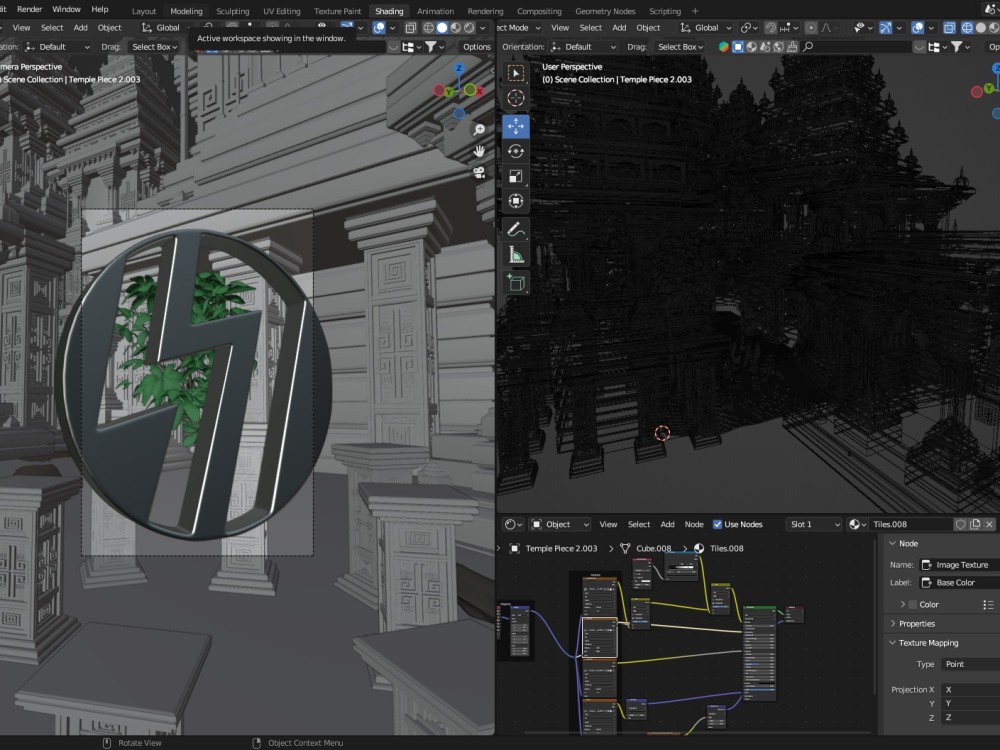Pick the Scale tool in right viewport
Image resolution: width=1000 pixels, height=750 pixels.
coord(516,176)
